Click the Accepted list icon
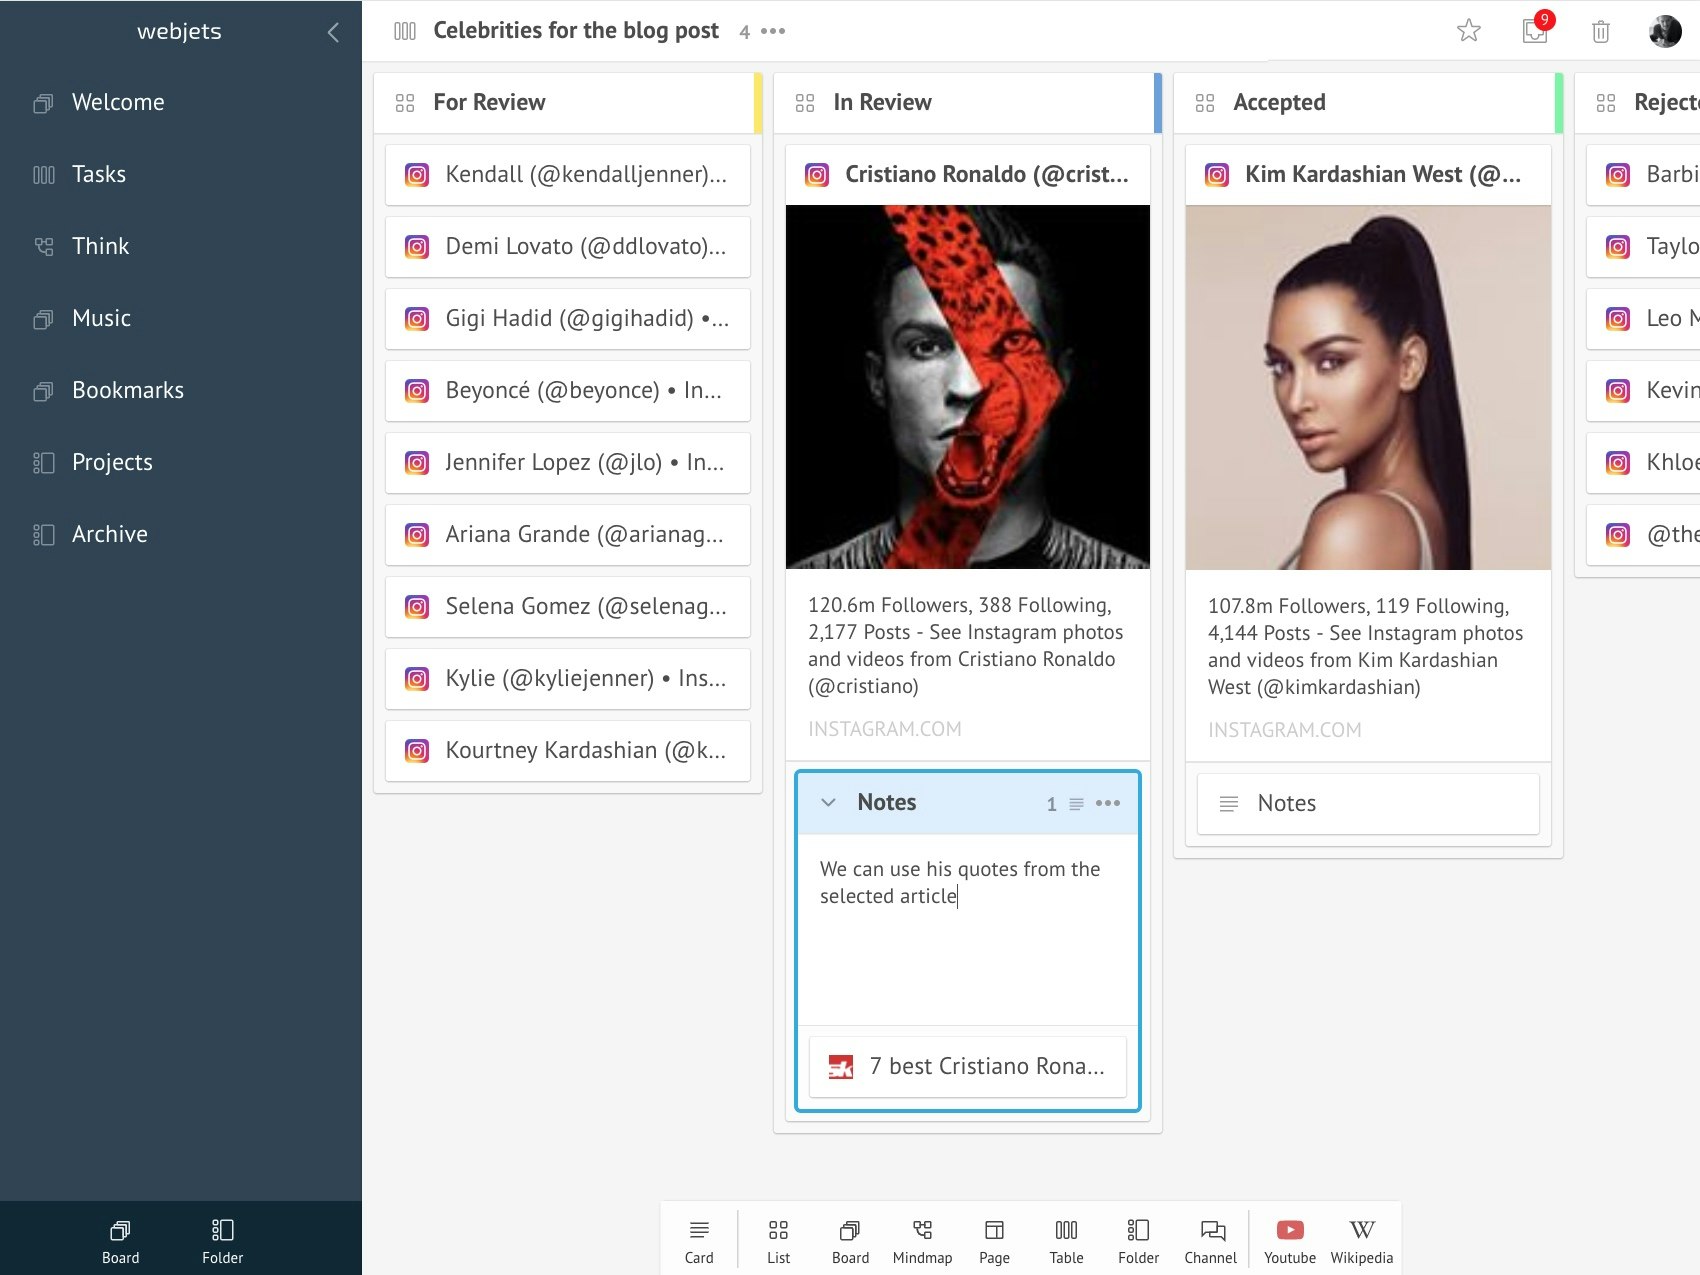This screenshot has height=1275, width=1700. click(x=1205, y=103)
